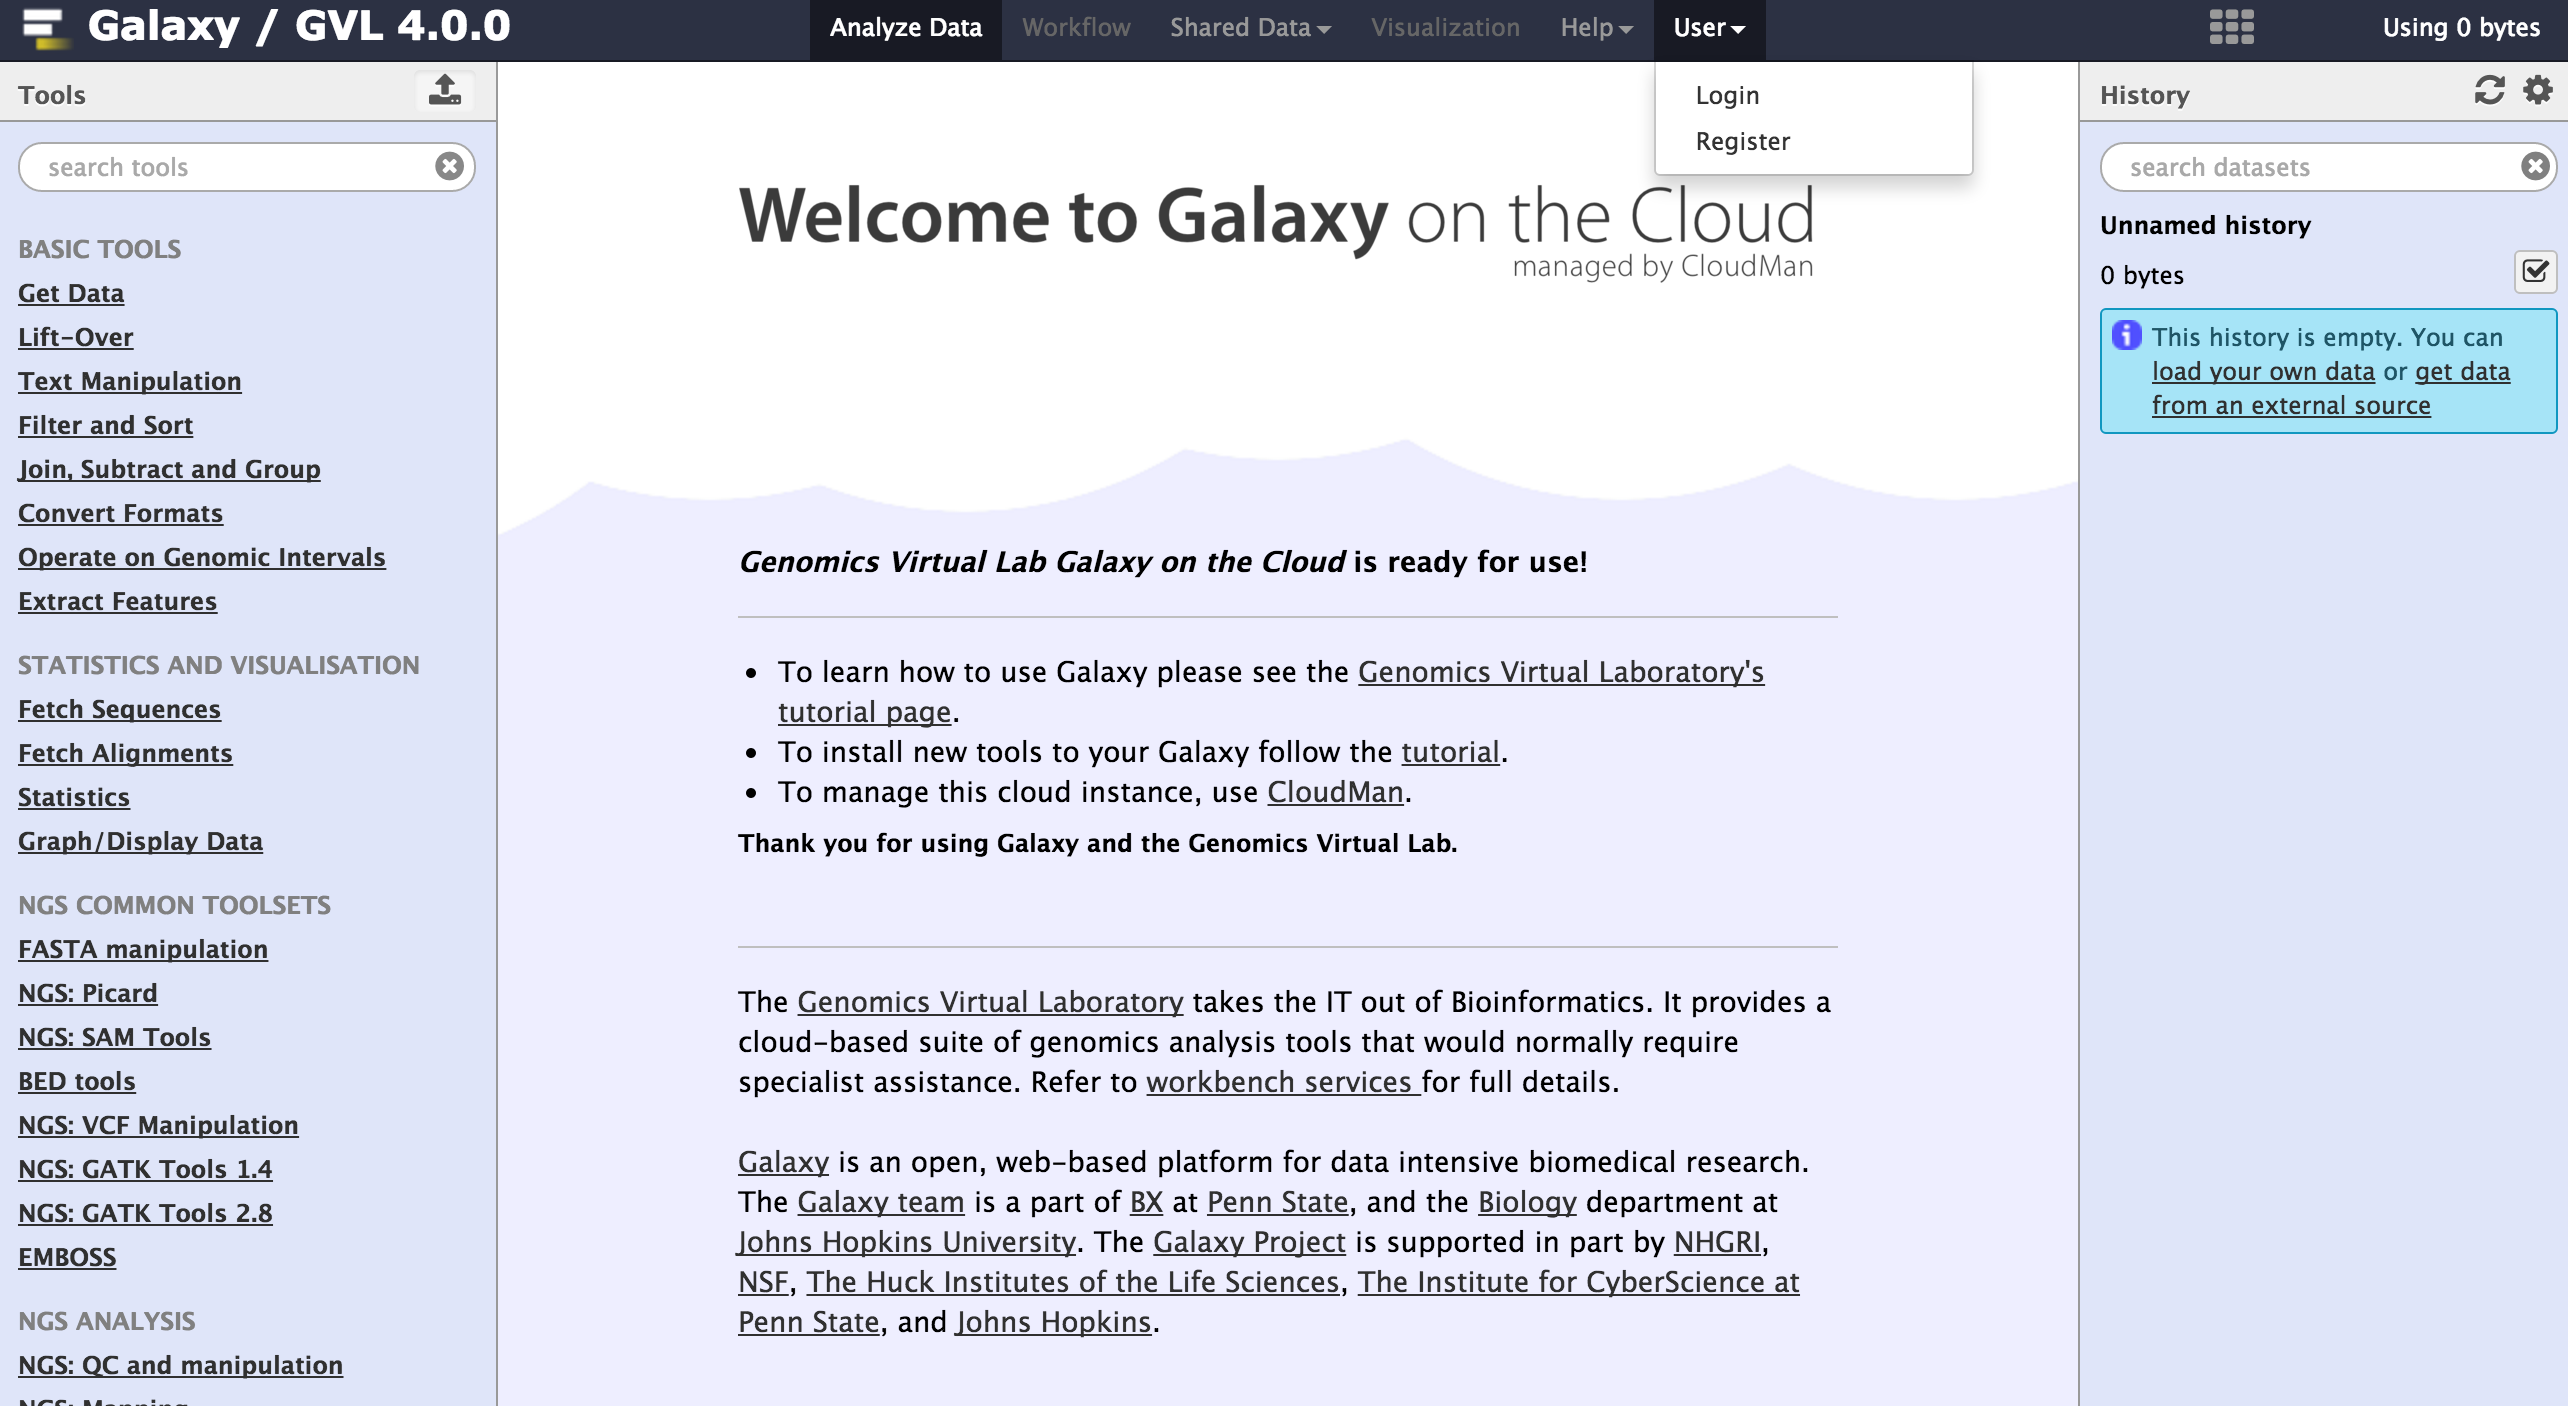The height and width of the screenshot is (1406, 2568).
Task: Open BED tools section
Action: (x=77, y=1081)
